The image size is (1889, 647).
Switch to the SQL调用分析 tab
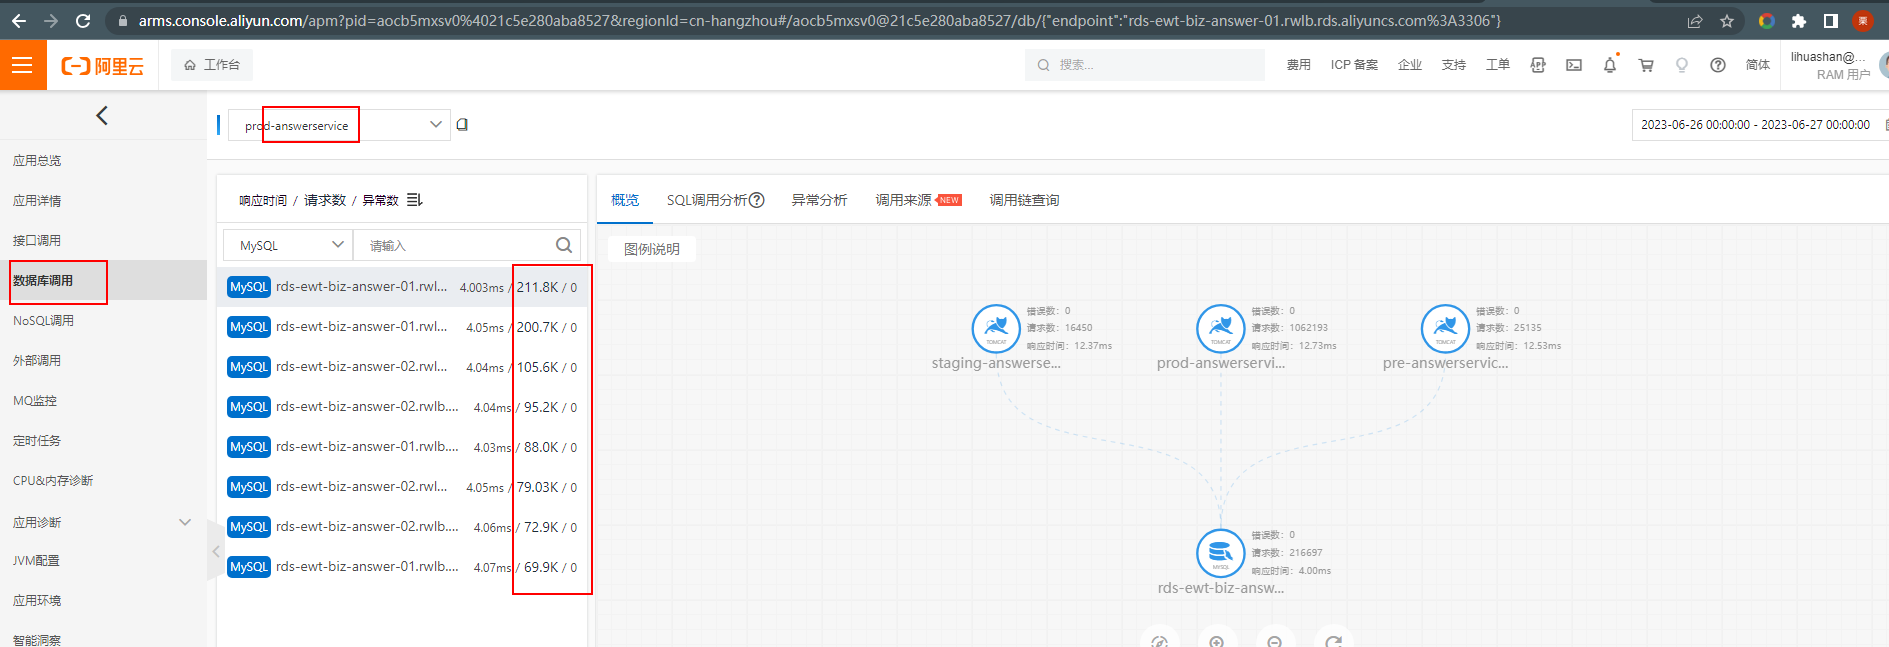[707, 200]
